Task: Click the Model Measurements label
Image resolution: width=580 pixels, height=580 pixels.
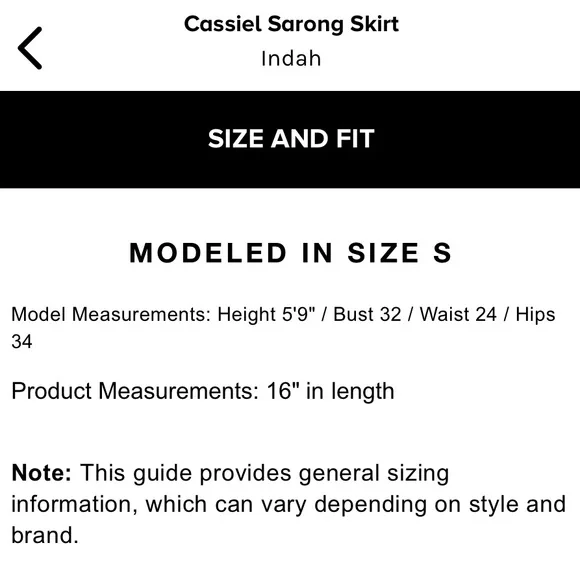Action: tap(111, 314)
